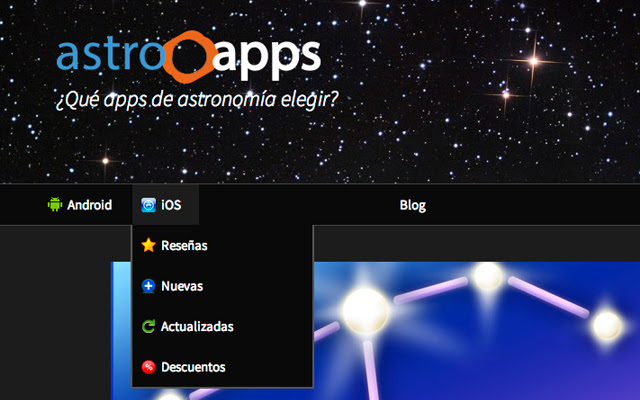Open the Android menu item
The width and height of the screenshot is (640, 400).
point(80,204)
